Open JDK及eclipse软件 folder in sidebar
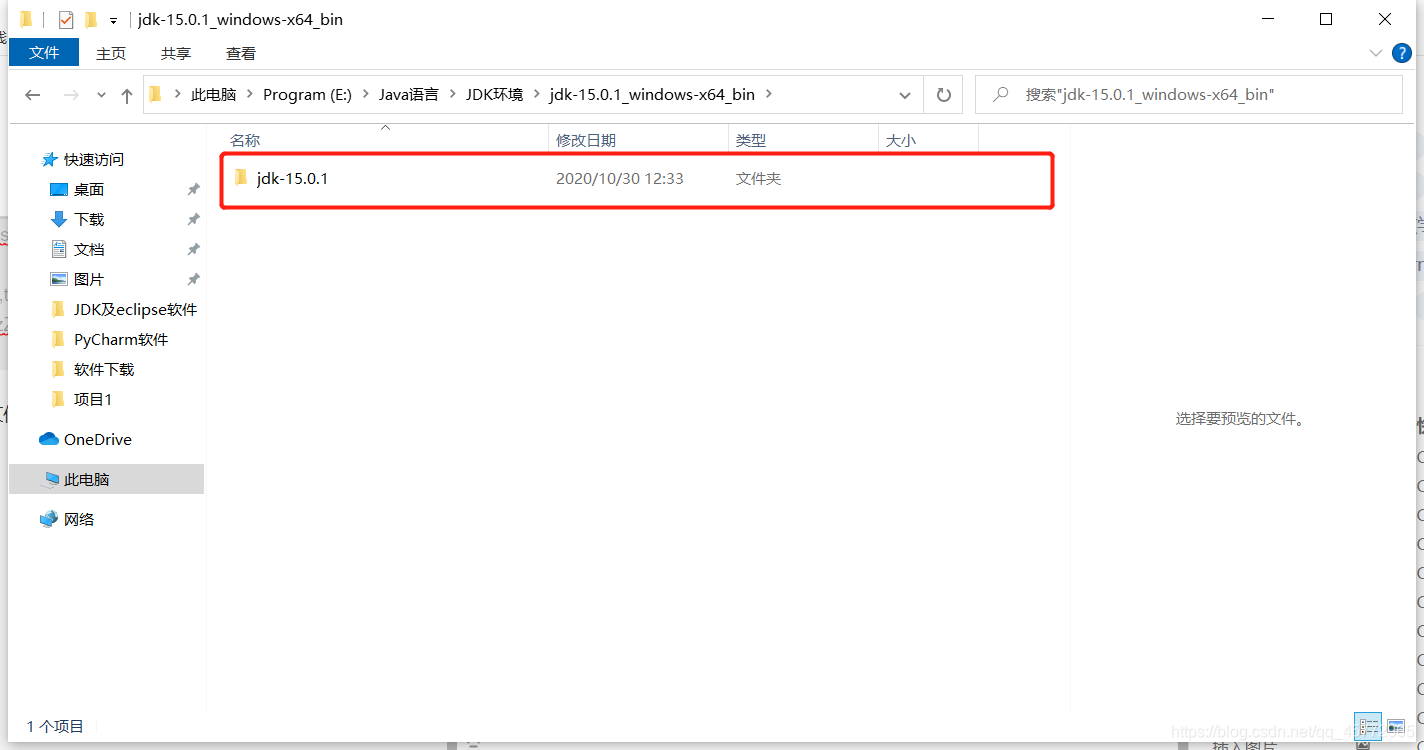Image resolution: width=1424 pixels, height=750 pixels. click(135, 310)
